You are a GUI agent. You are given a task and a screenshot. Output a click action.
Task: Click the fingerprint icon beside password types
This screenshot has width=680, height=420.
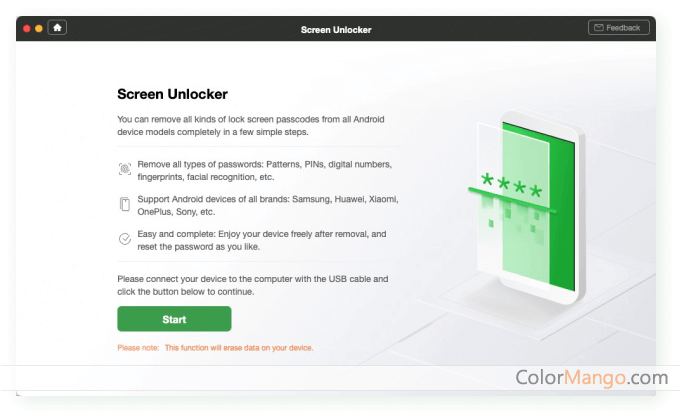125,169
